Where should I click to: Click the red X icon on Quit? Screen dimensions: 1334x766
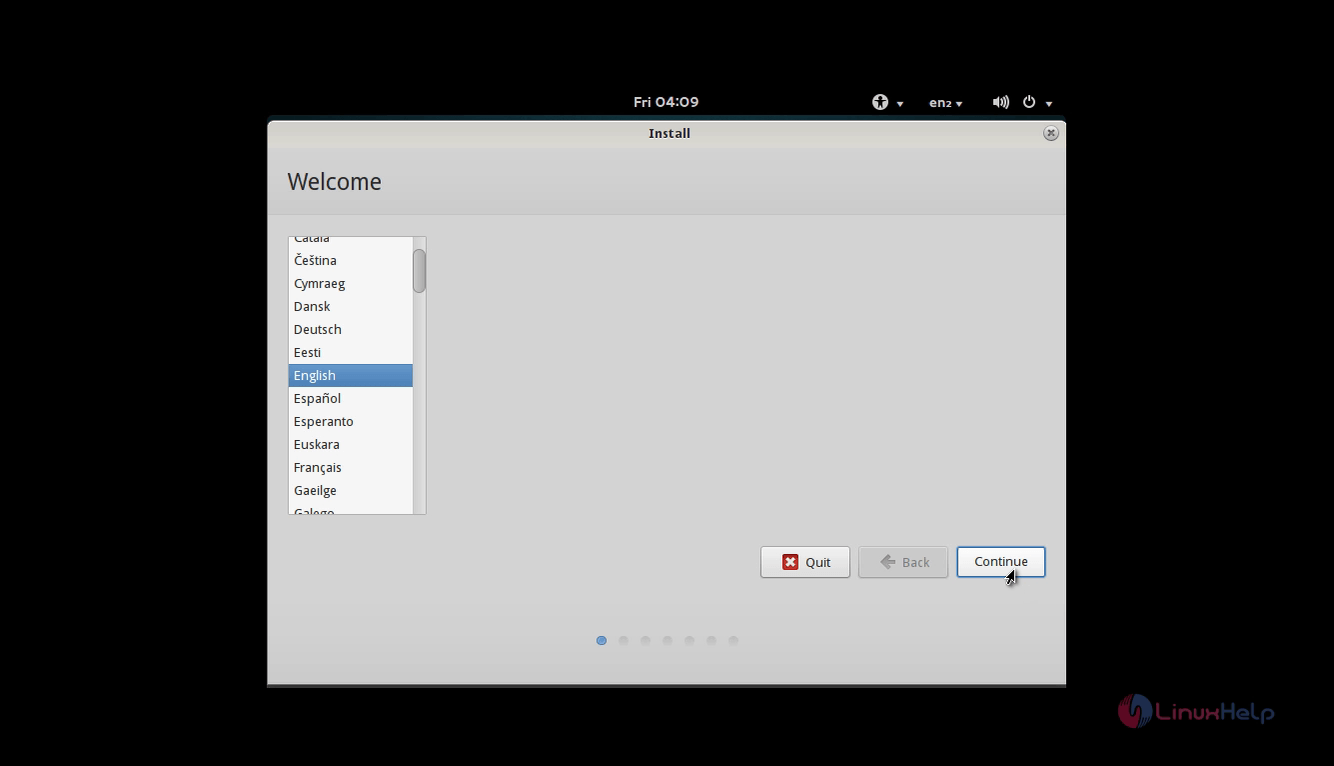790,562
